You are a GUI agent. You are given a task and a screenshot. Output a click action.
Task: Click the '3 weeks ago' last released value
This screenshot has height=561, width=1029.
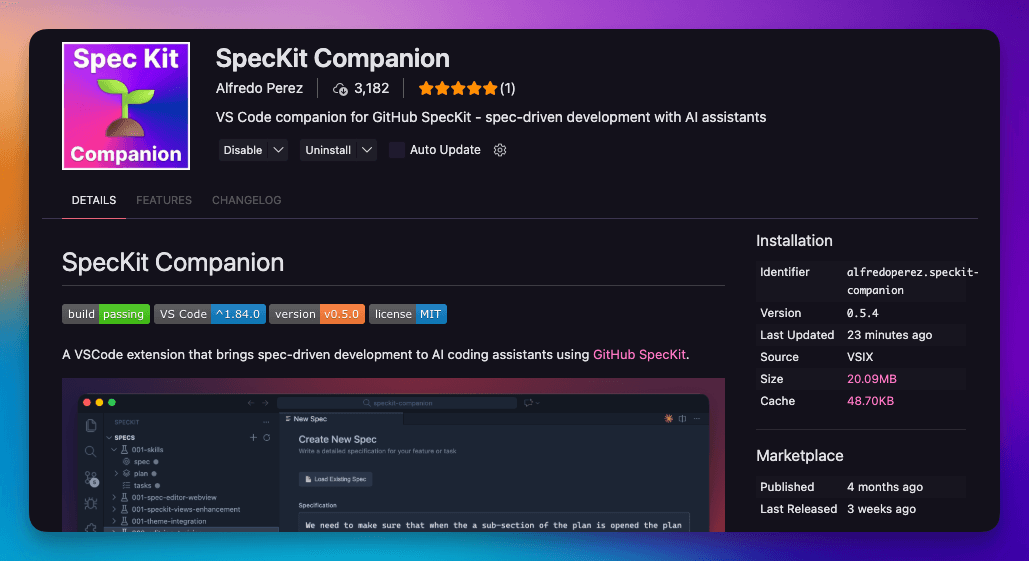[881, 509]
